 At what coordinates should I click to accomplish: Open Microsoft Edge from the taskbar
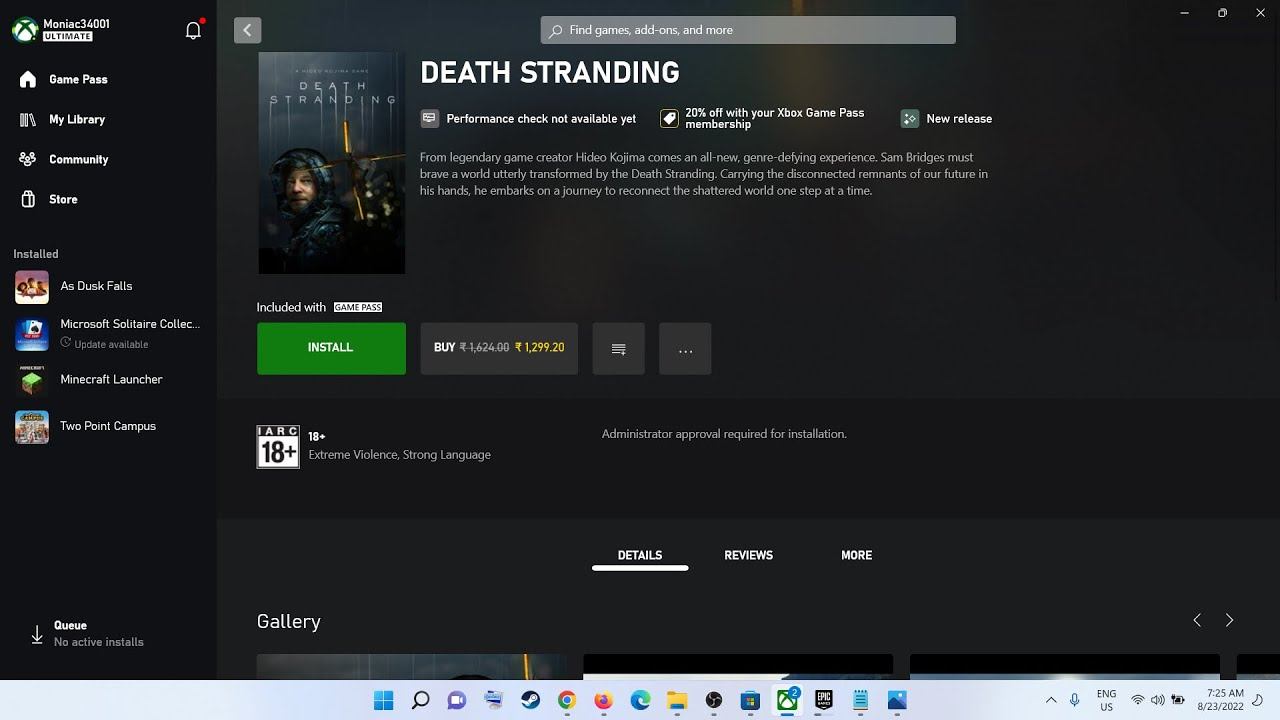(640, 700)
